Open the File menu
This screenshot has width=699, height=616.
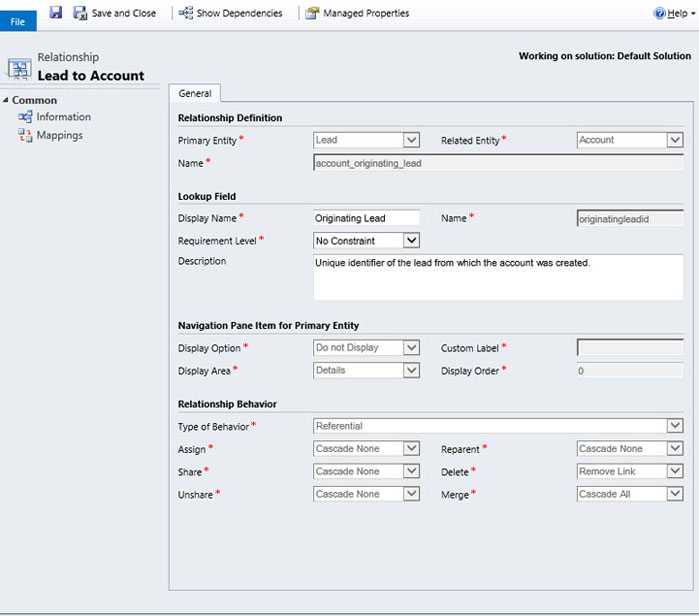18,21
